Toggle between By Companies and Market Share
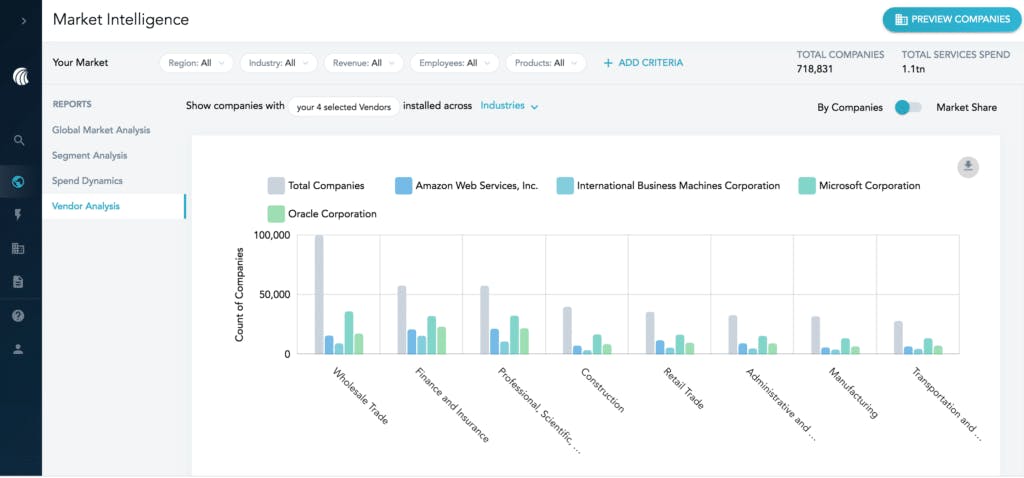Image resolution: width=1024 pixels, height=478 pixels. [x=908, y=107]
